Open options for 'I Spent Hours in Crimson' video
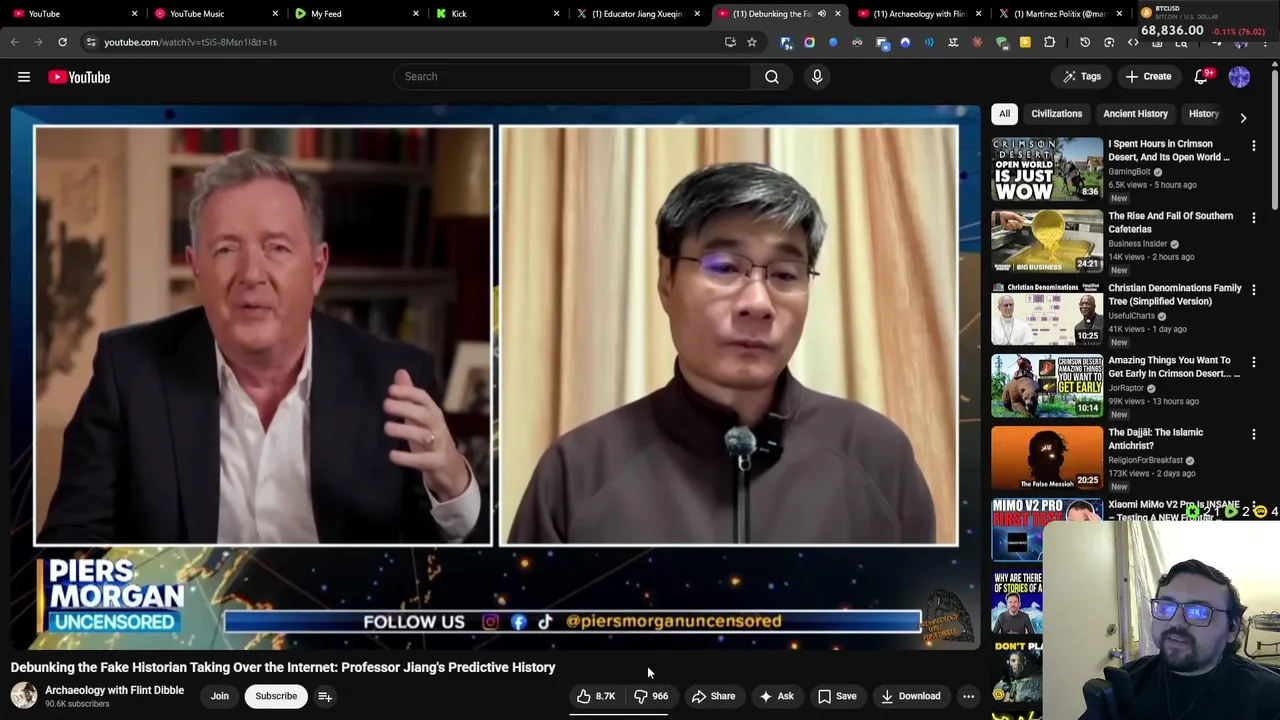Screen dimensions: 1280x720 1253,146
